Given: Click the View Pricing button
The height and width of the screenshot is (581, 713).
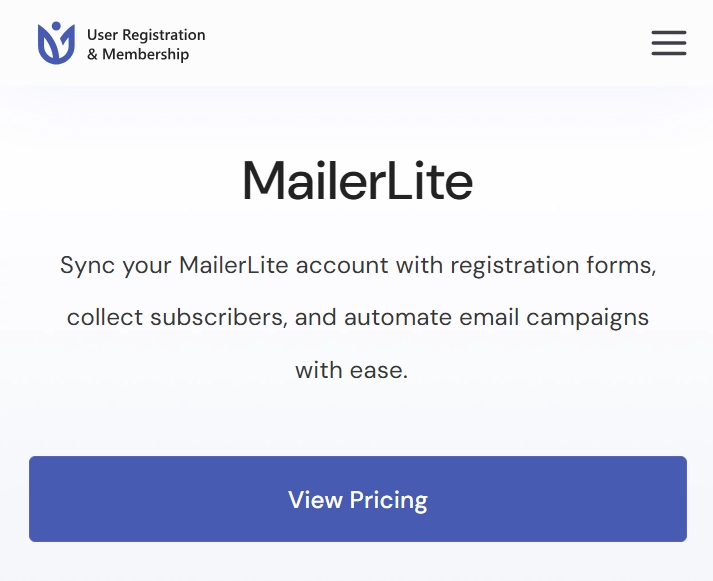Looking at the screenshot, I should click(x=358, y=499).
